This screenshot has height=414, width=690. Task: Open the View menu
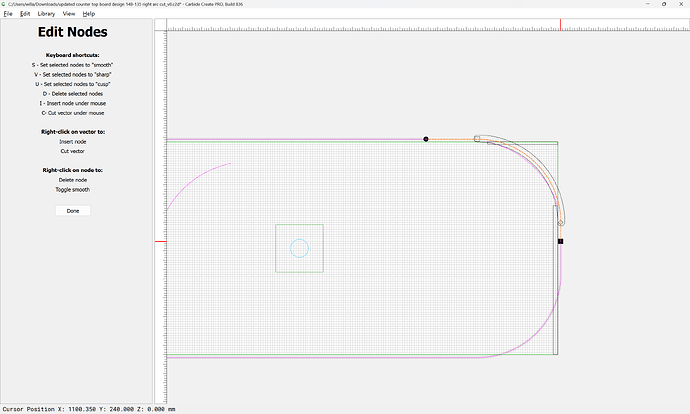[x=69, y=14]
